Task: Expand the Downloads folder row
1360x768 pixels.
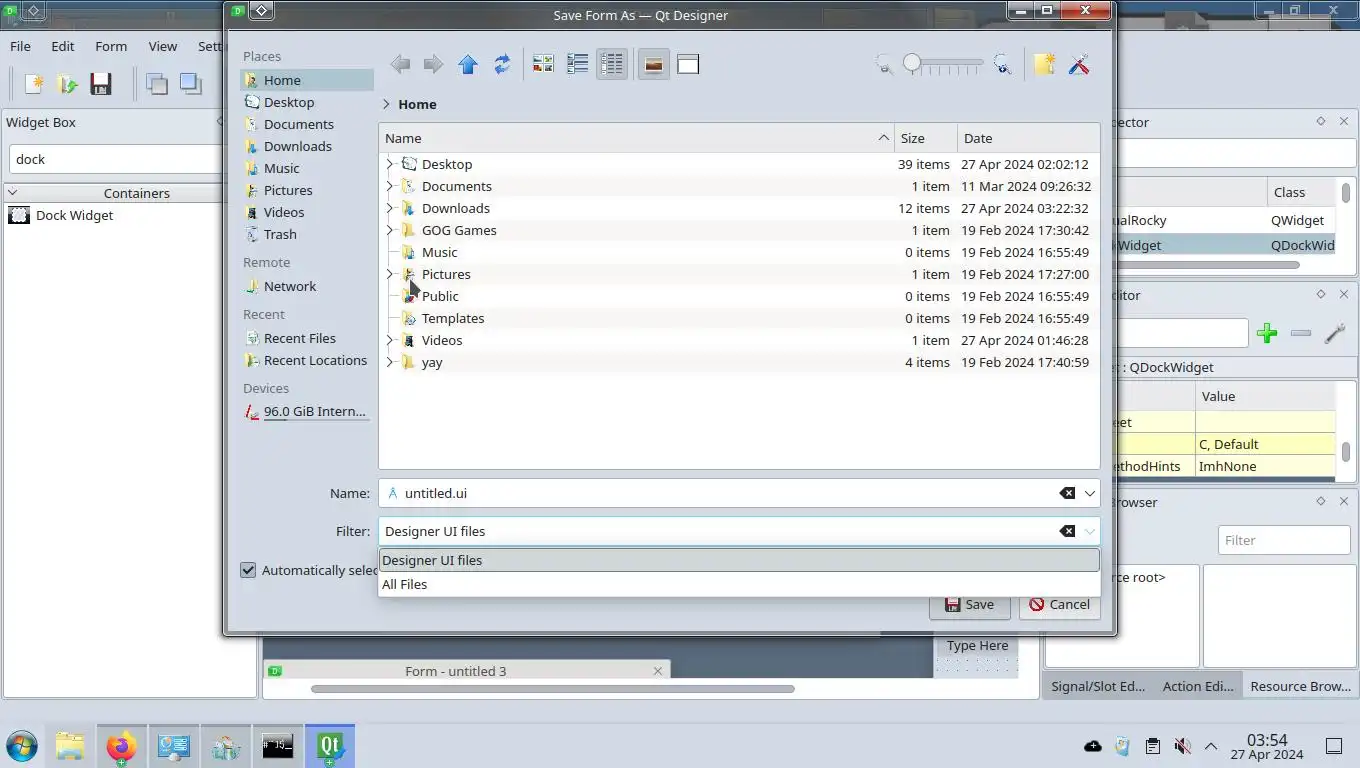Action: pos(389,208)
